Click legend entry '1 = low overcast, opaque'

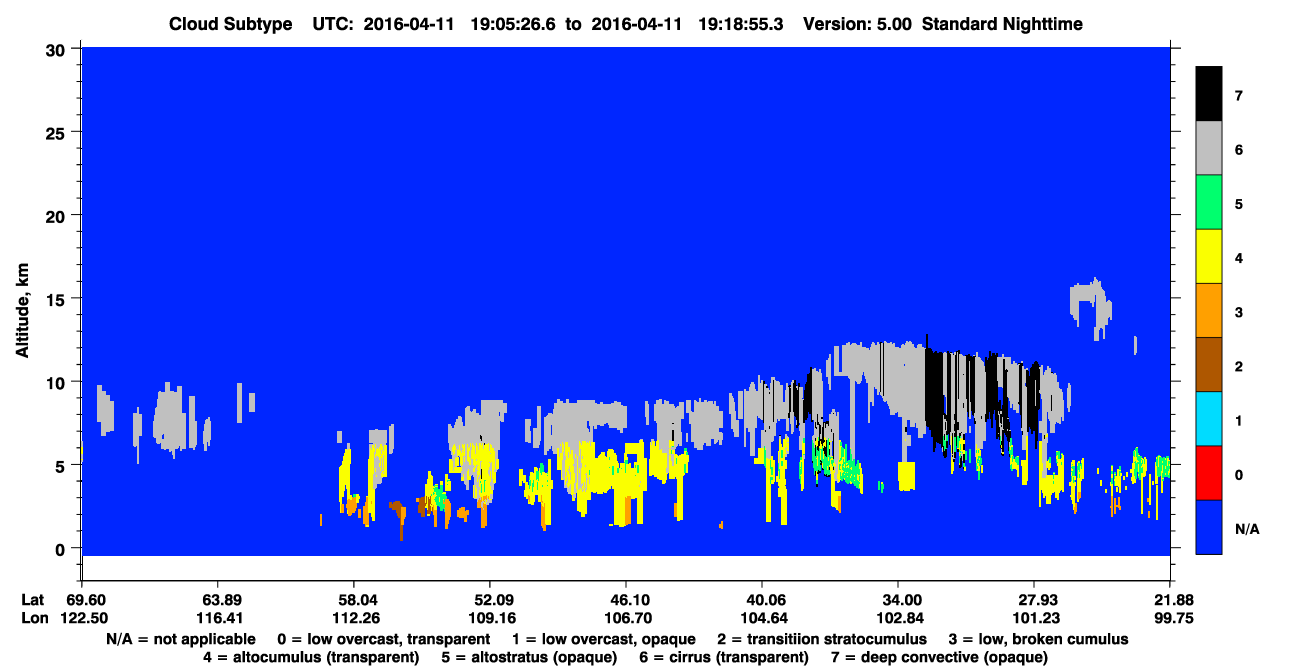coord(603,639)
